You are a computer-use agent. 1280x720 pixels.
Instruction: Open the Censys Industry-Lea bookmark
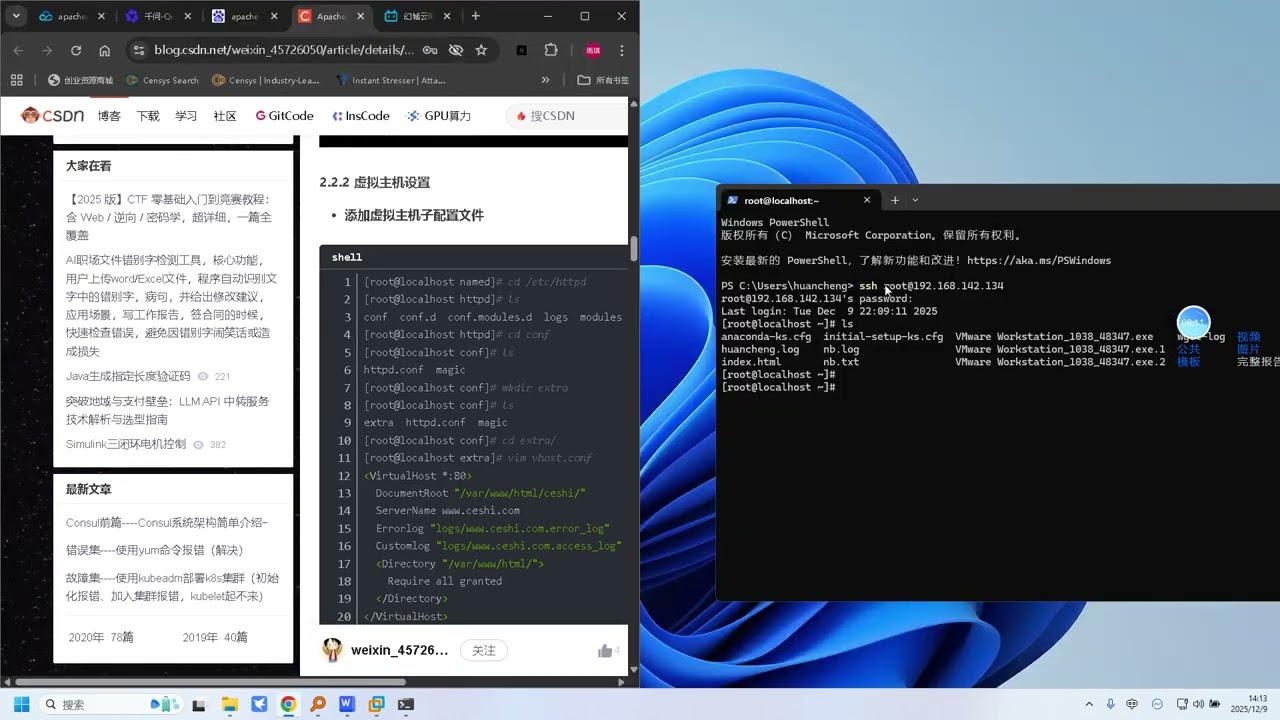[266, 80]
